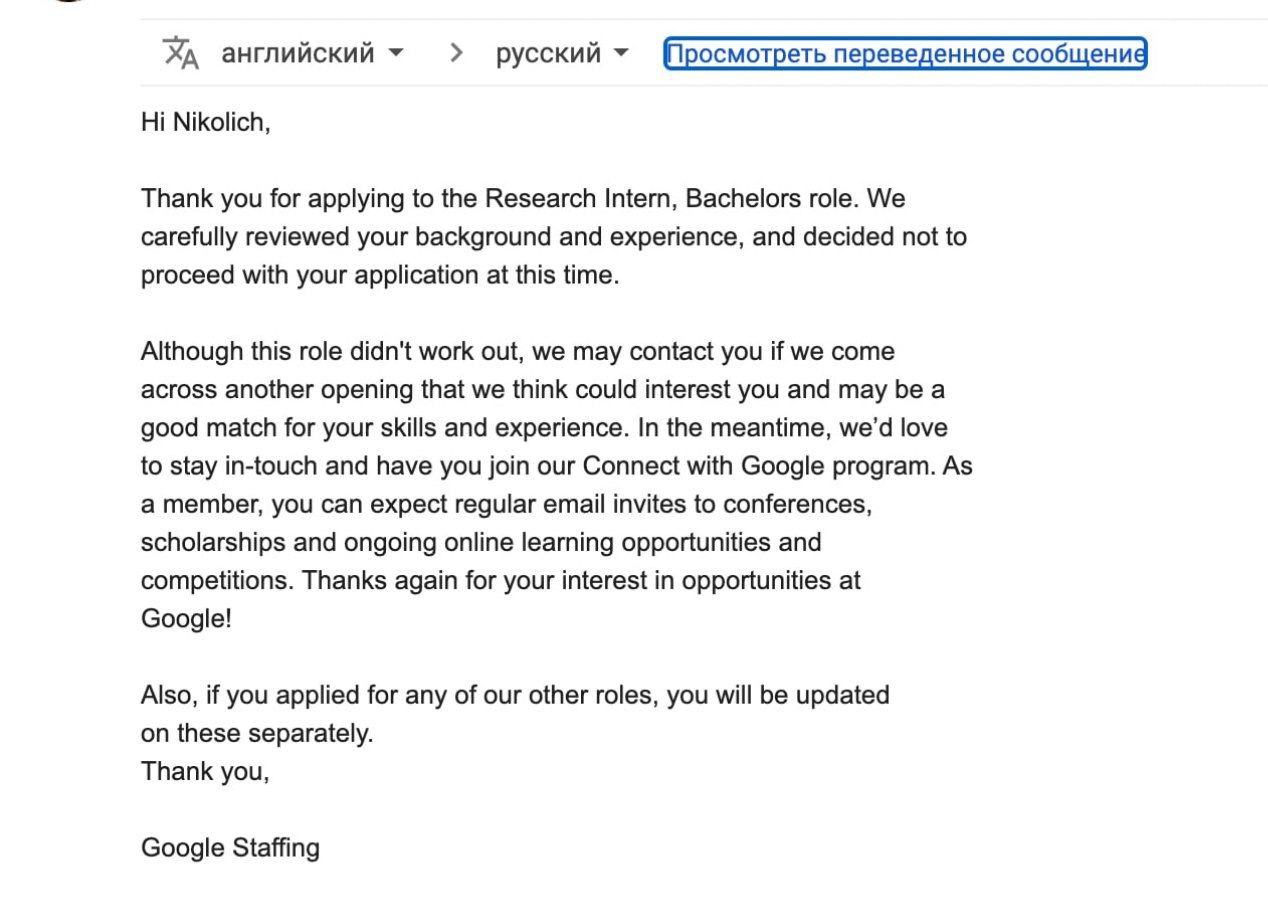
Task: Click the sentence starting Although this role
Action: (518, 351)
